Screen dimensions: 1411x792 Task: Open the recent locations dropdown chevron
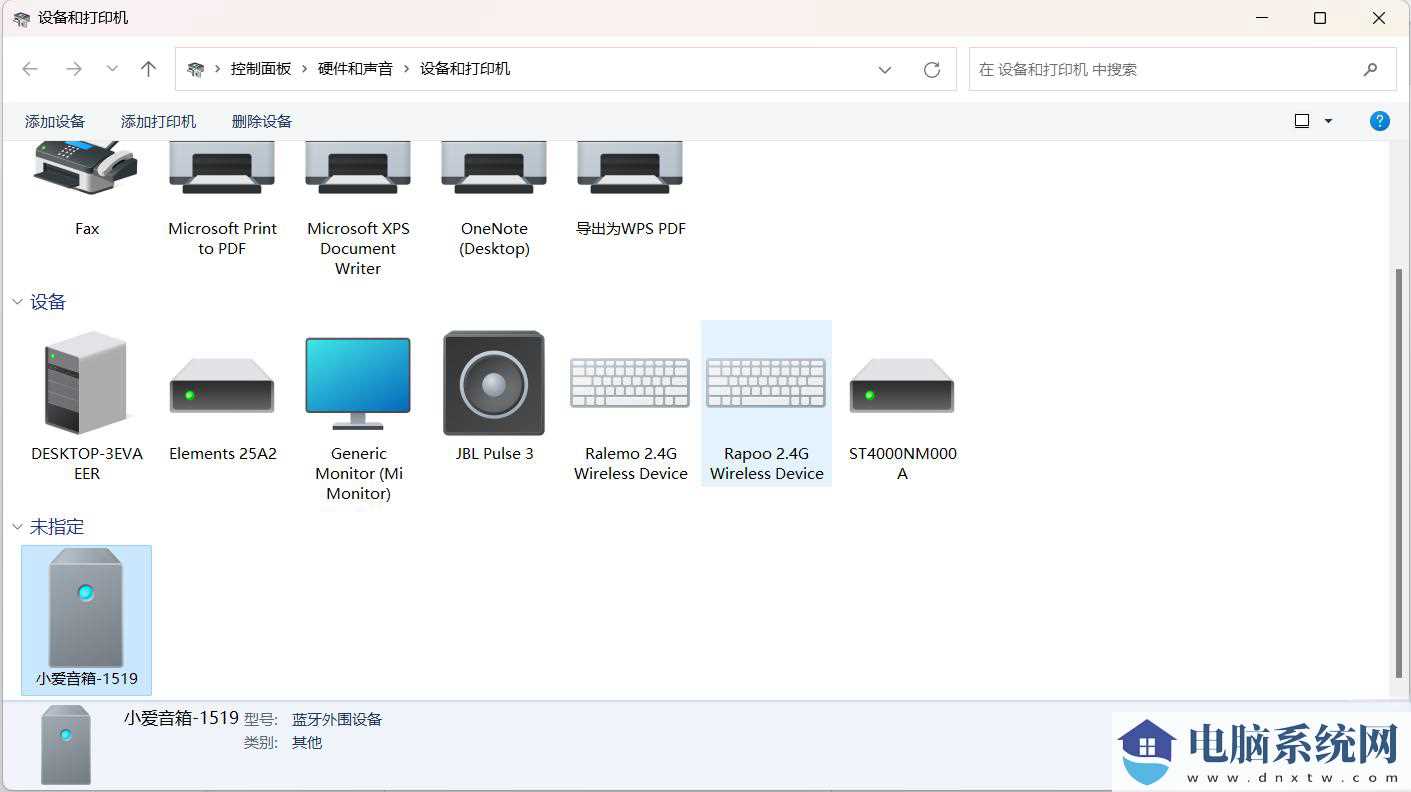(x=112, y=69)
